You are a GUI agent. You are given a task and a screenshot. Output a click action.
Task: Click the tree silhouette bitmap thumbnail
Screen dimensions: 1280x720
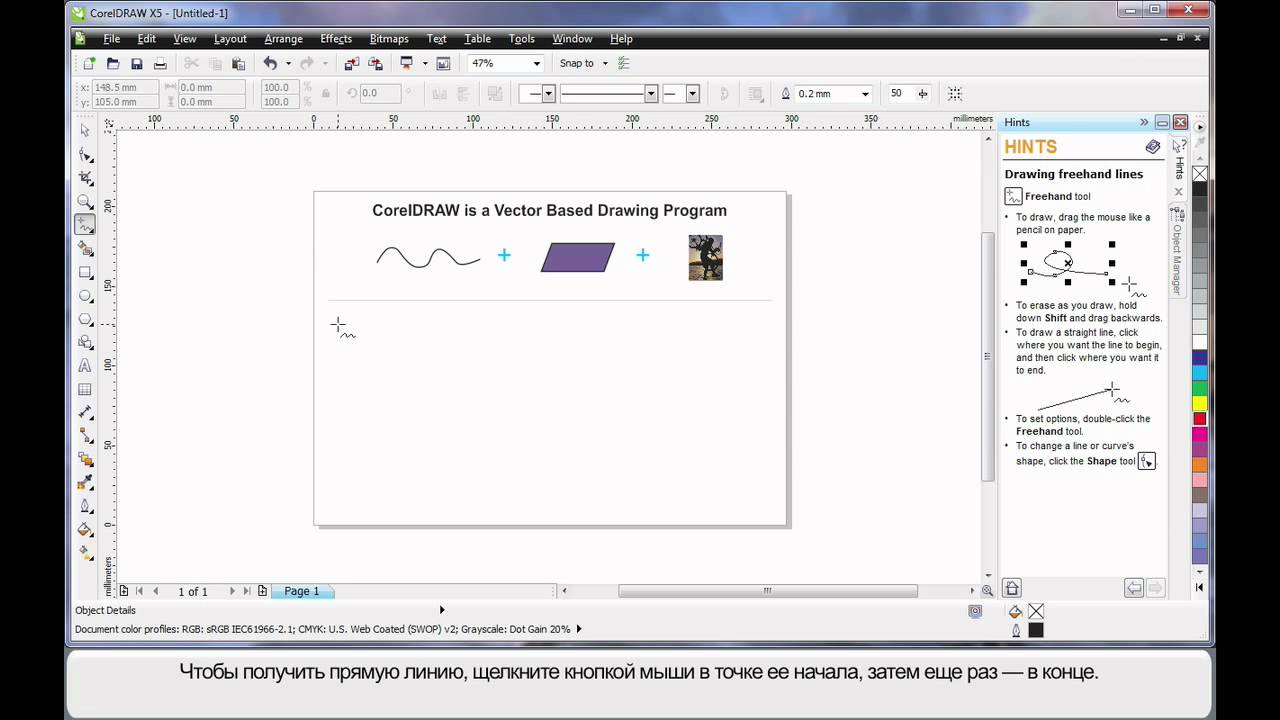[x=705, y=257]
